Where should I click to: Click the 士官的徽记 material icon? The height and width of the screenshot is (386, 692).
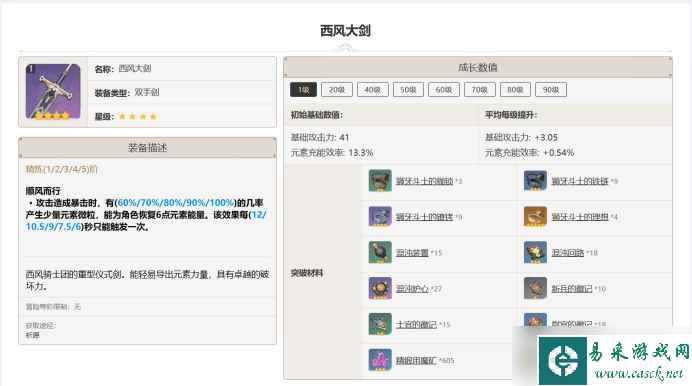click(380, 324)
